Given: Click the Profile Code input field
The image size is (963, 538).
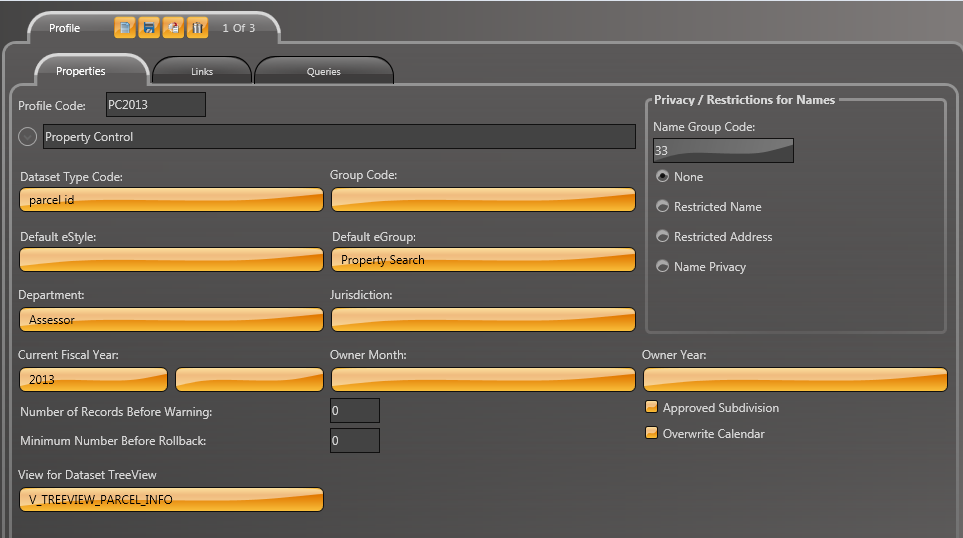Looking at the screenshot, I should click(155, 104).
